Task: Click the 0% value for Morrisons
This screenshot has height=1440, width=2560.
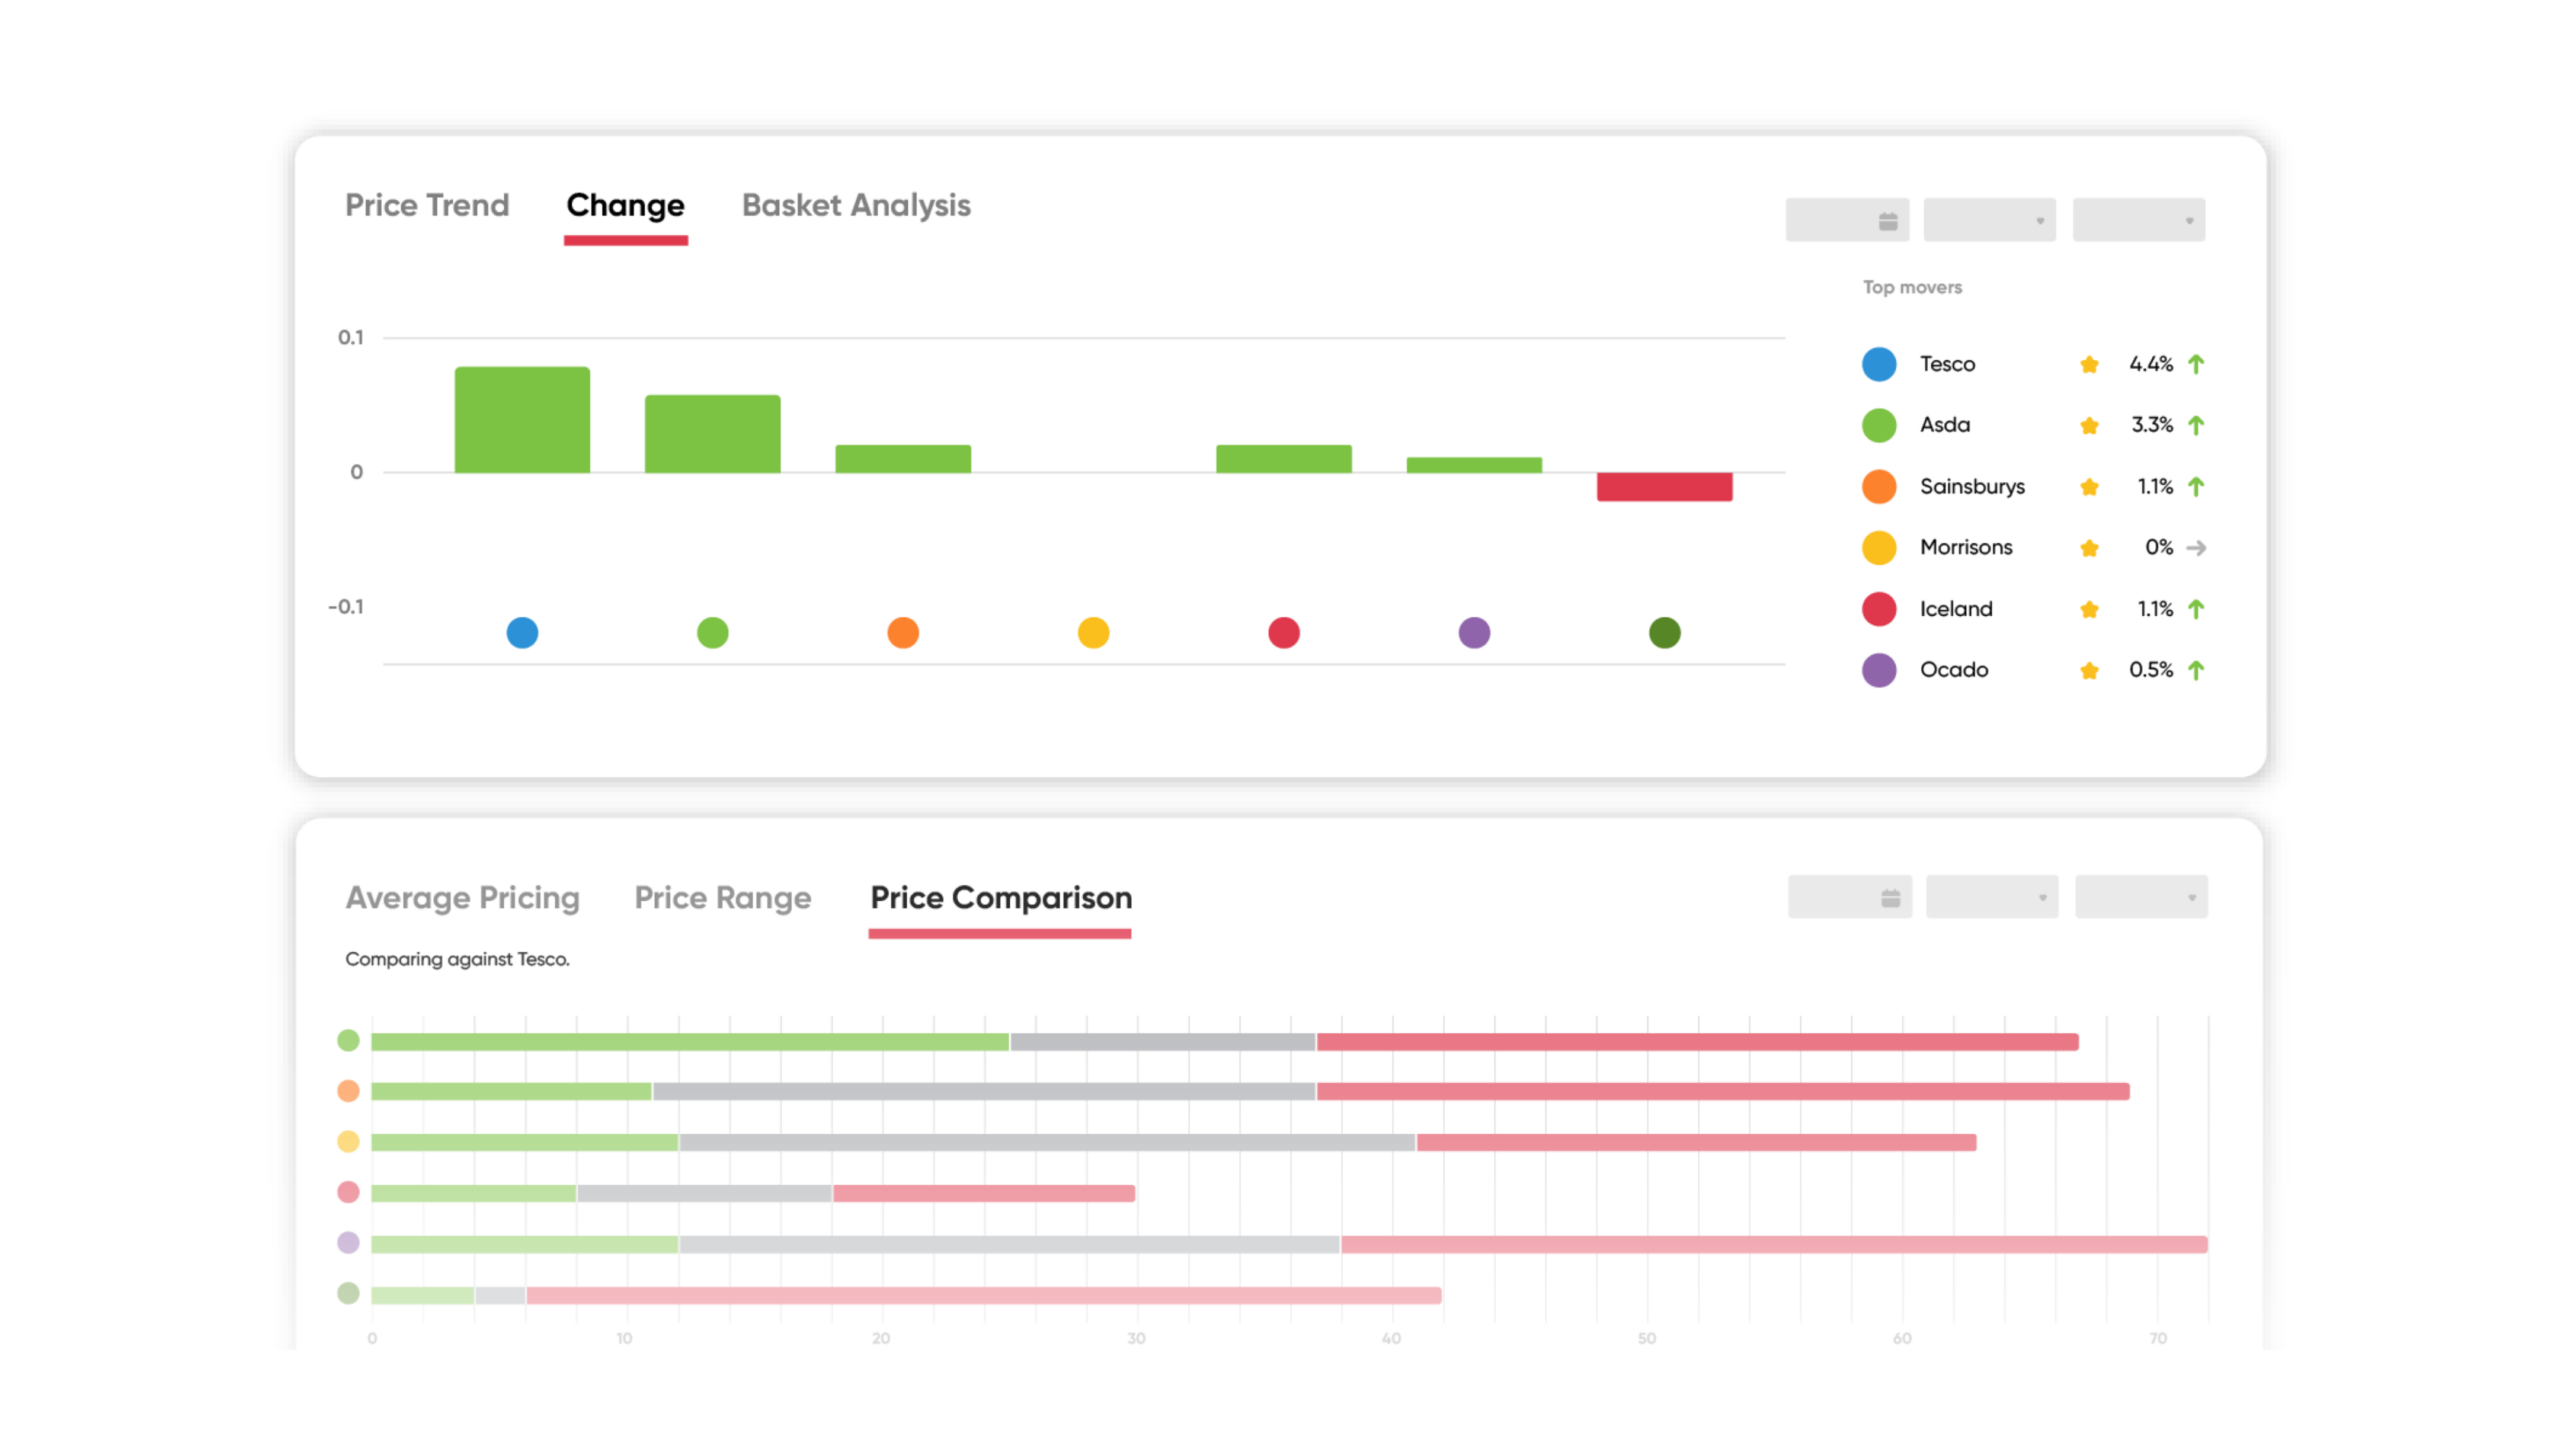Action: coord(2159,548)
